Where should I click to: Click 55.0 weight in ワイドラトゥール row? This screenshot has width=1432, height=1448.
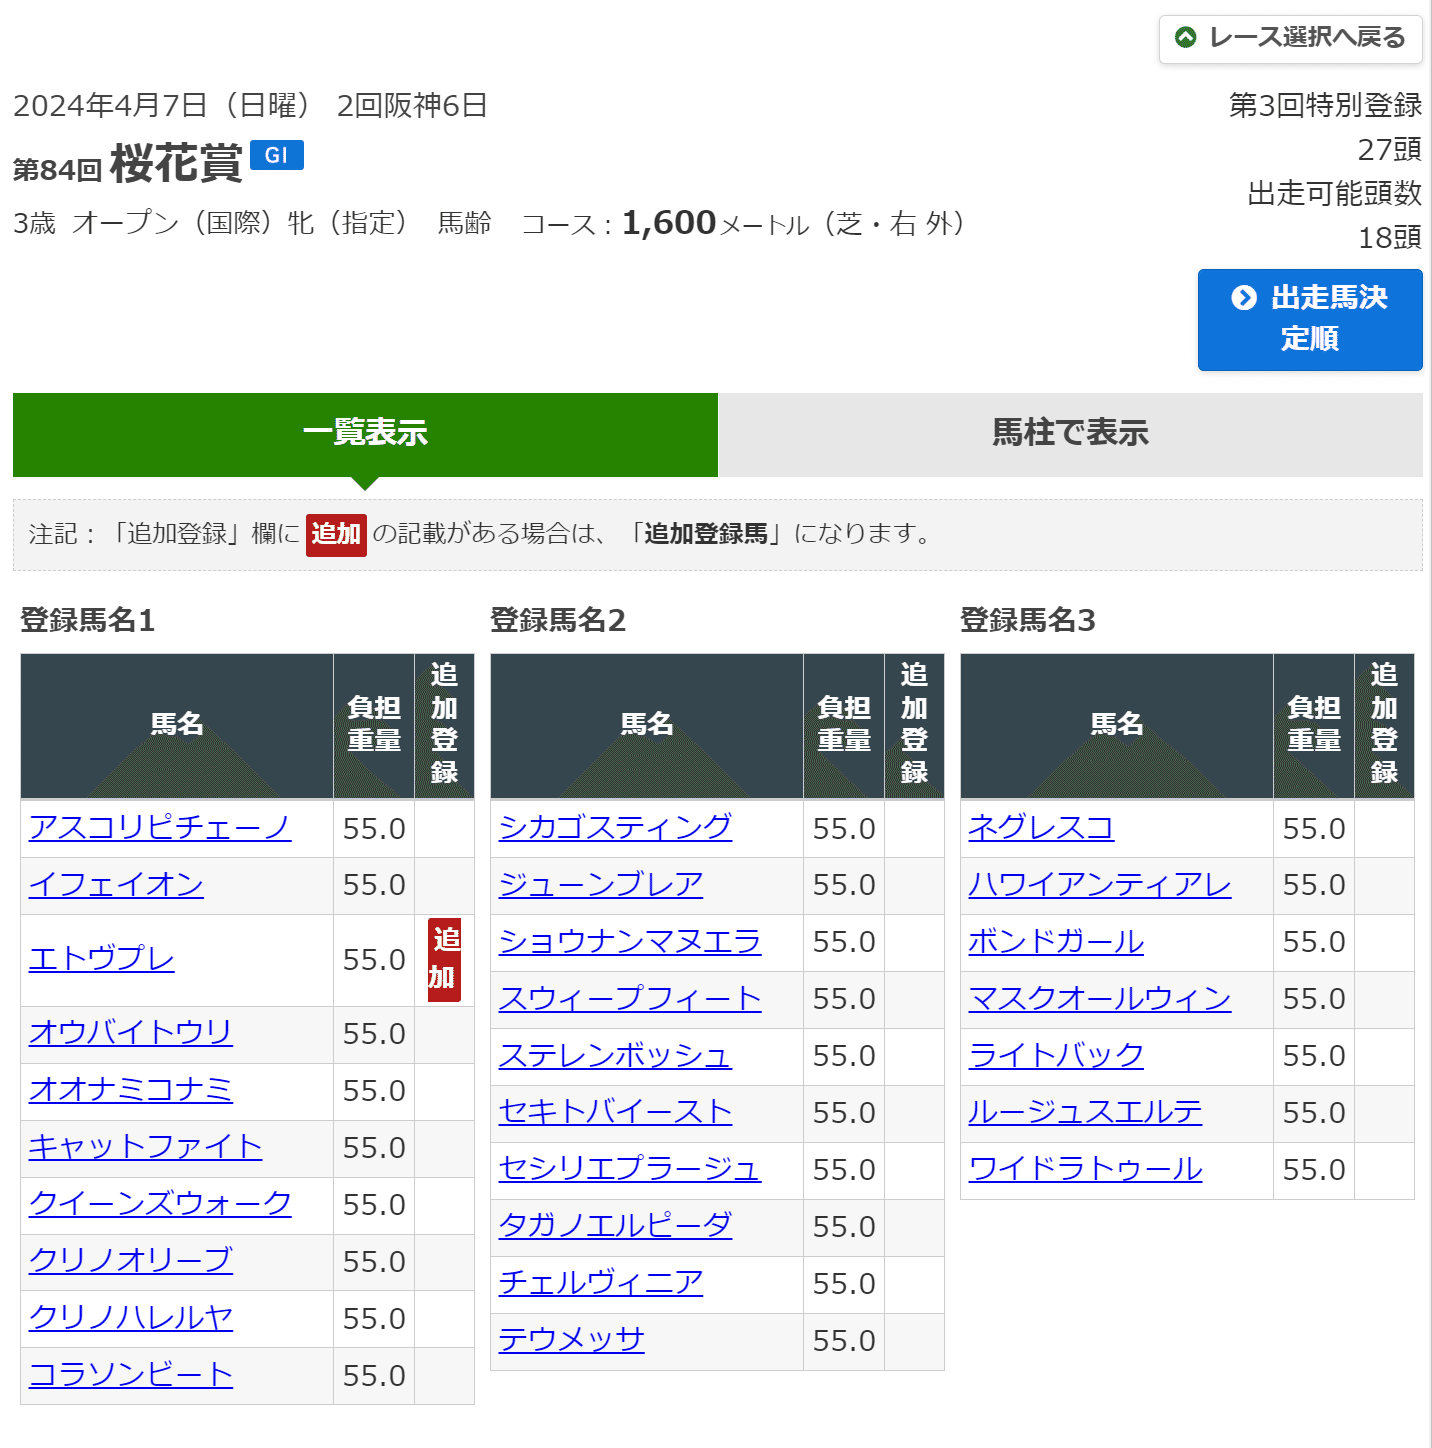(x=1314, y=1170)
